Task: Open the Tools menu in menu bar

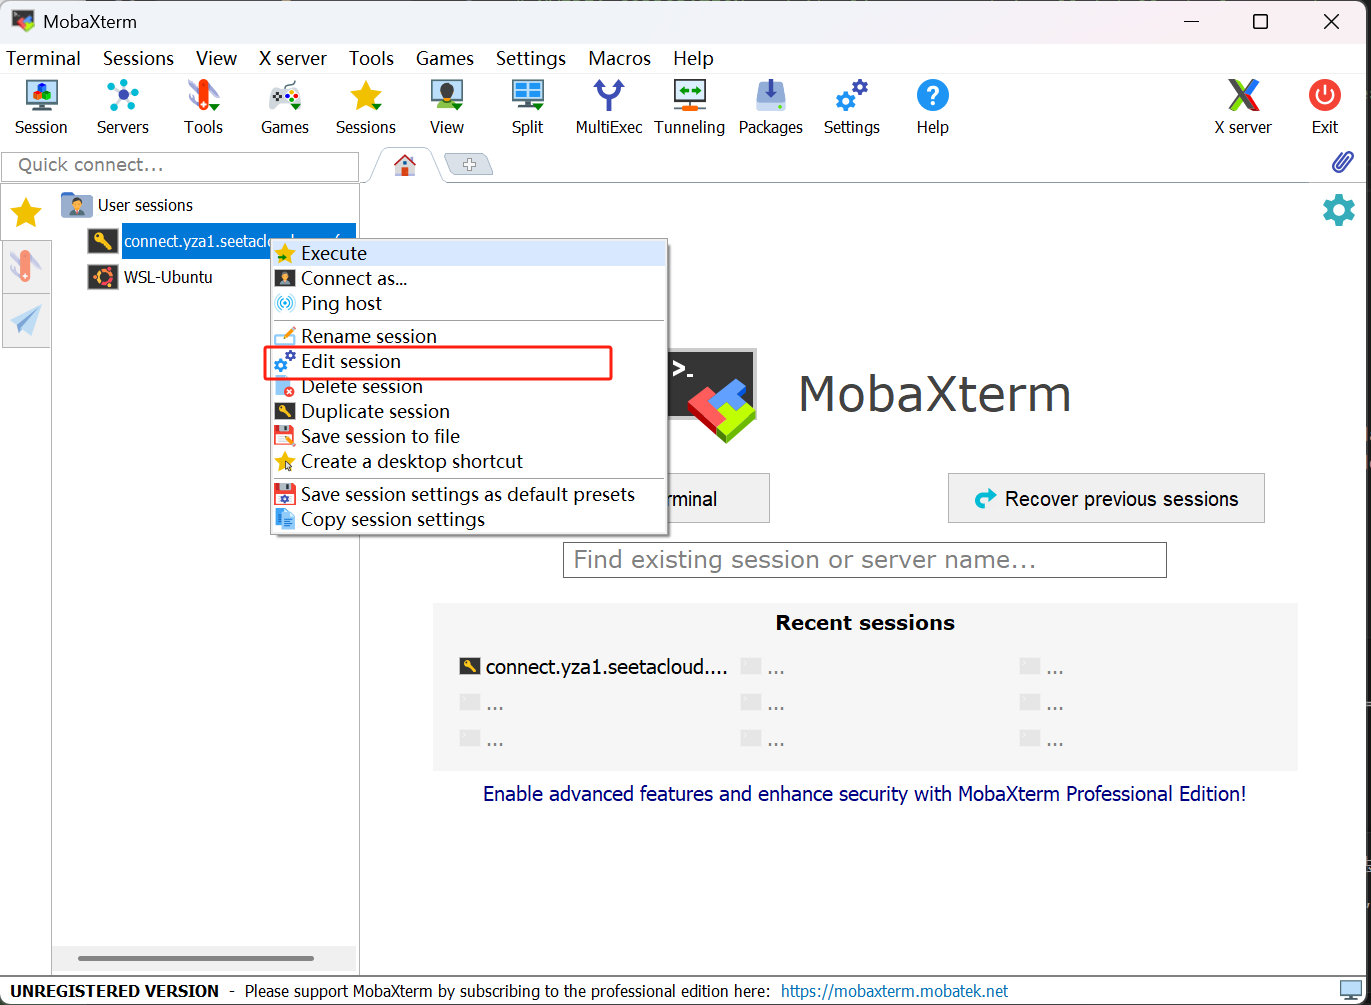Action: tap(371, 58)
